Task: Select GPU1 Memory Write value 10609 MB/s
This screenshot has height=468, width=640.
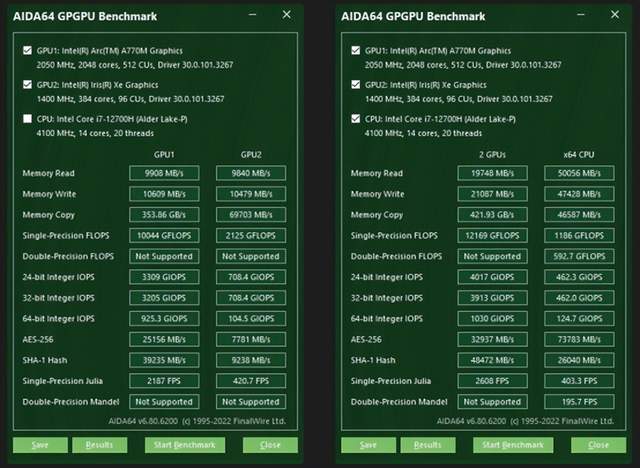Action: [x=164, y=194]
